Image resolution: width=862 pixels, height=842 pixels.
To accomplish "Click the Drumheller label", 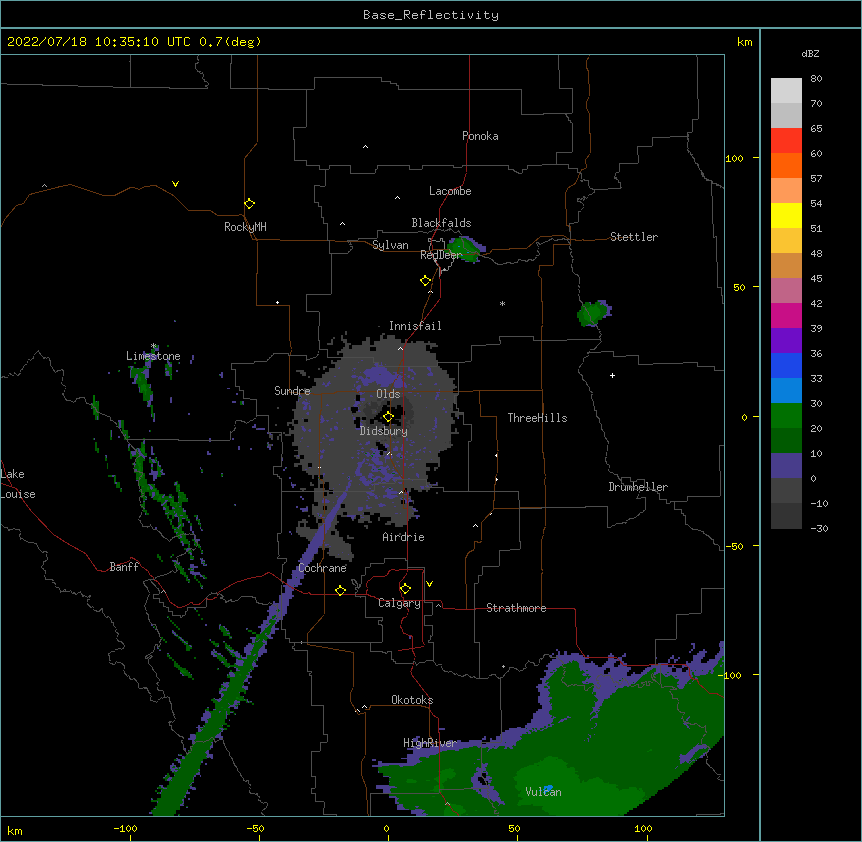I will click(x=638, y=487).
